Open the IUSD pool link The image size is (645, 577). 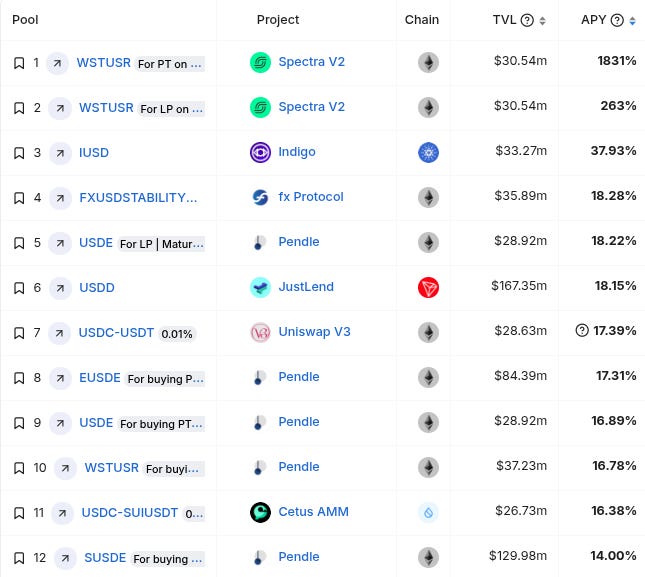[94, 153]
